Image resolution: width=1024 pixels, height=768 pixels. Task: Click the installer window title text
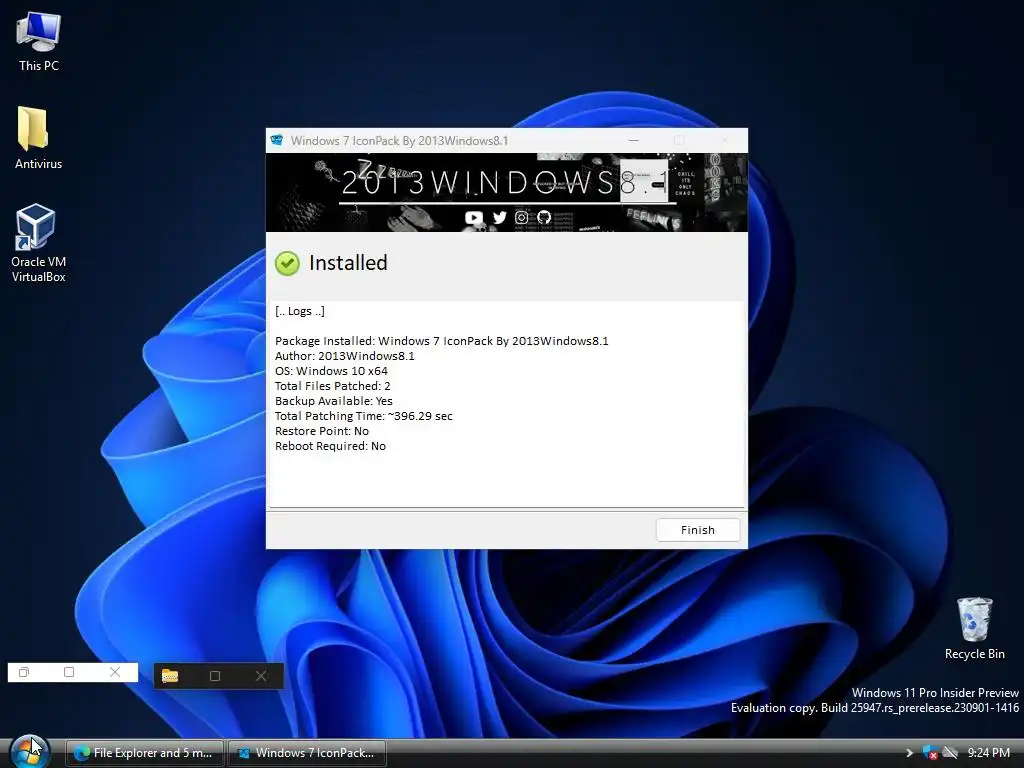tap(399, 140)
